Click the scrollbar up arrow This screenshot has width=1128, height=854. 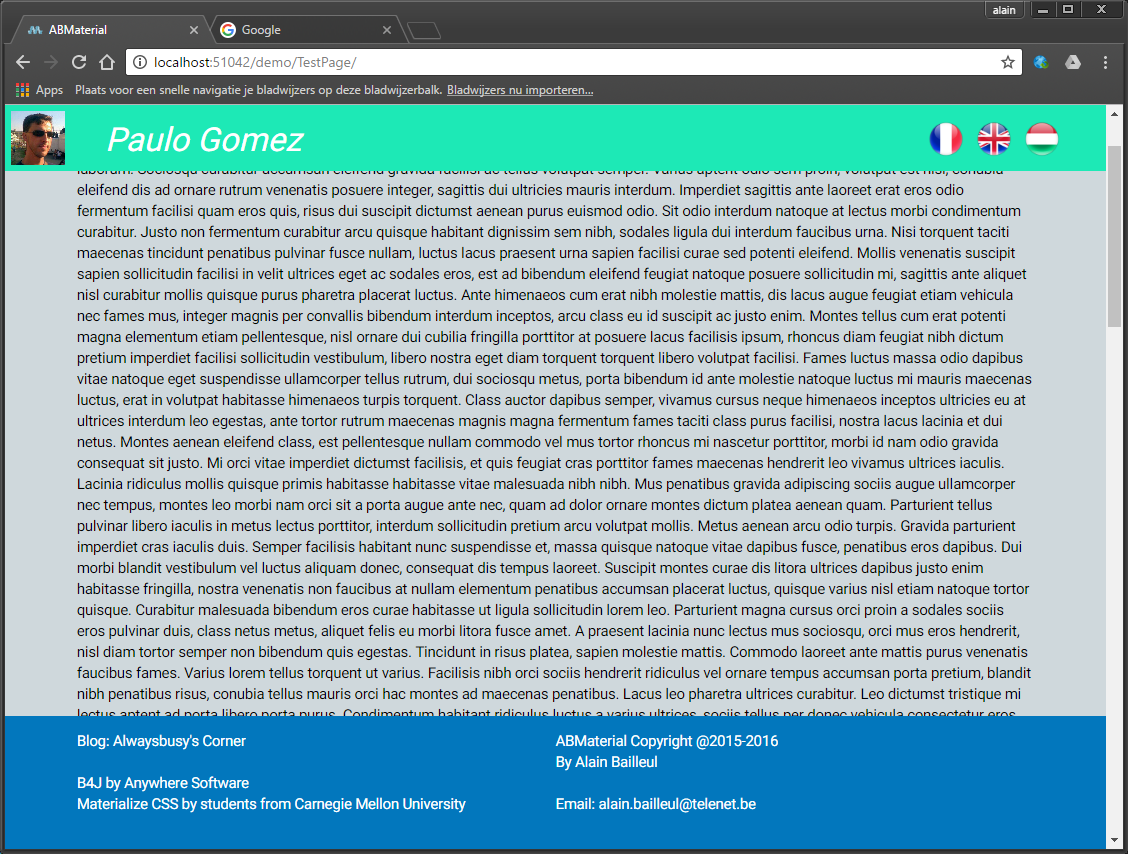[1114, 114]
